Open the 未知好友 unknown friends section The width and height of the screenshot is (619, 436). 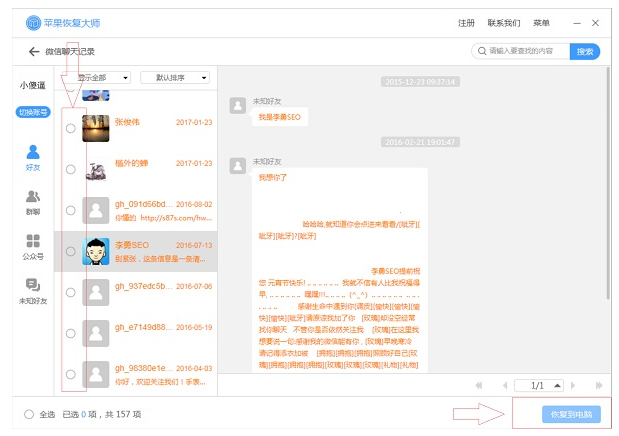[33, 291]
